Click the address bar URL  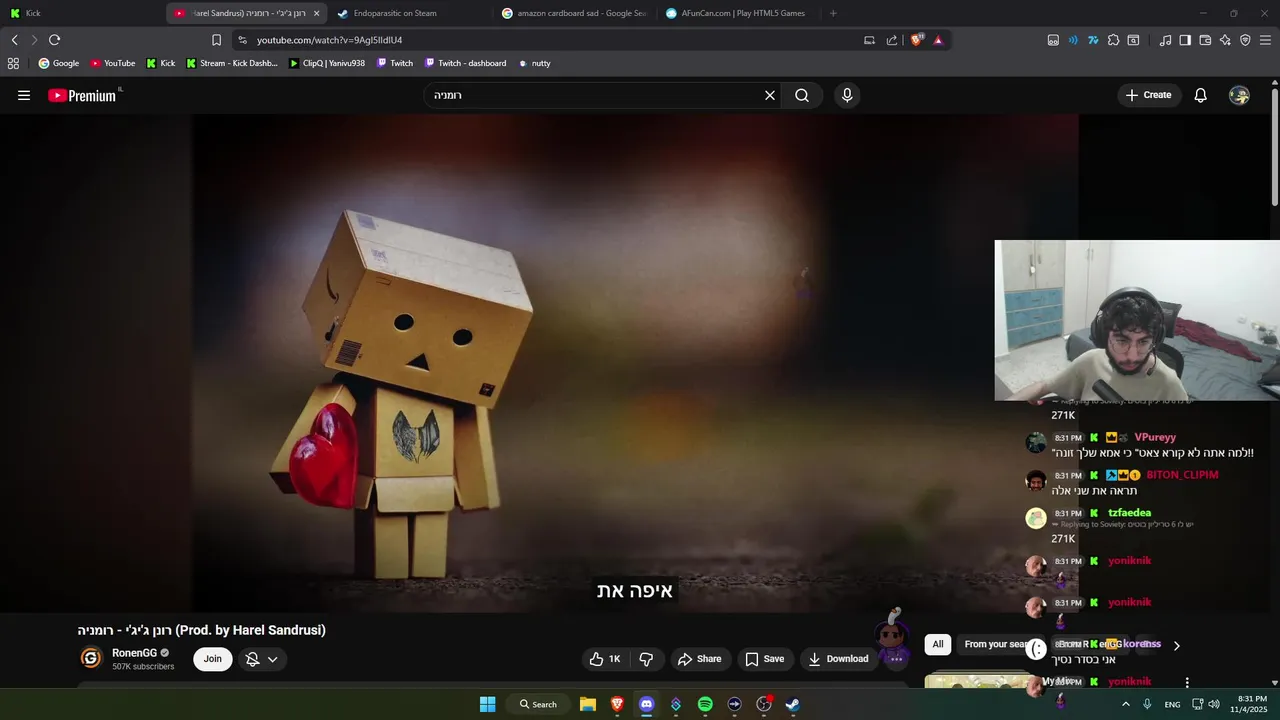tap(329, 40)
